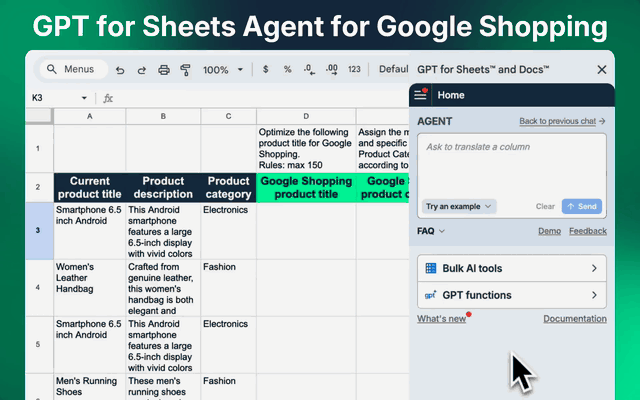Viewport: 640px width, 400px height.
Task: Click the select-all corner box
Action: tap(39, 116)
